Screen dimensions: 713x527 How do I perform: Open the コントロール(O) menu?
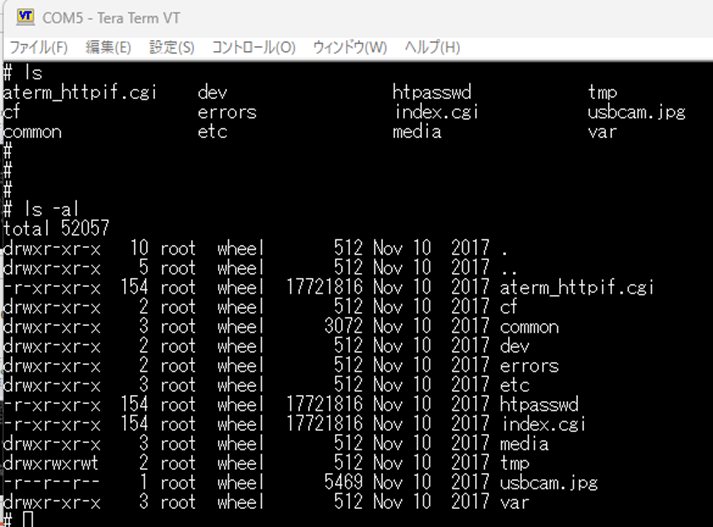pyautogui.click(x=253, y=47)
